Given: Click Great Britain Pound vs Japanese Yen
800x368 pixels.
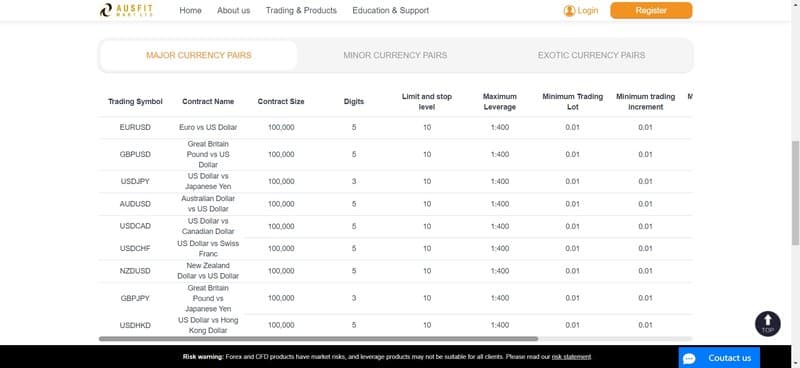Looking at the screenshot, I should pos(208,298).
